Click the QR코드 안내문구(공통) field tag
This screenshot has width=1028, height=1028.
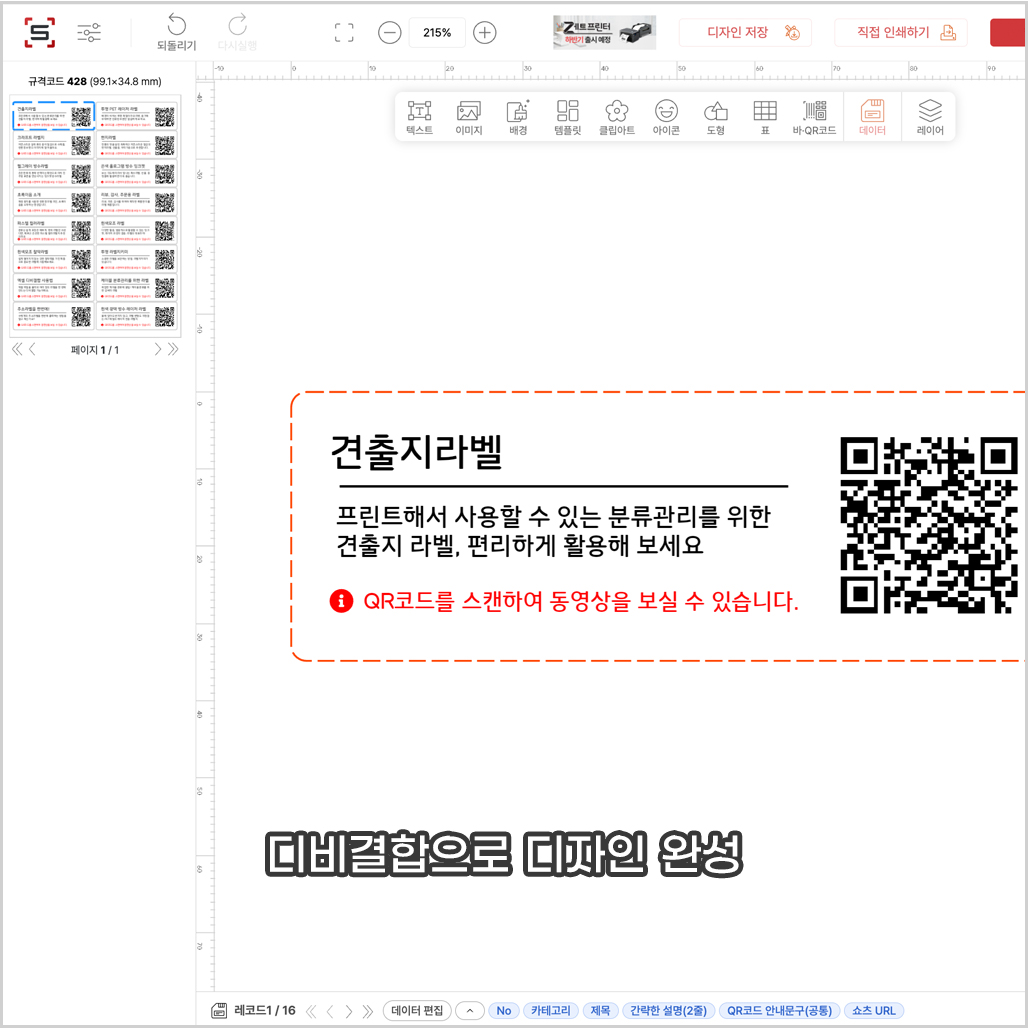779,1010
